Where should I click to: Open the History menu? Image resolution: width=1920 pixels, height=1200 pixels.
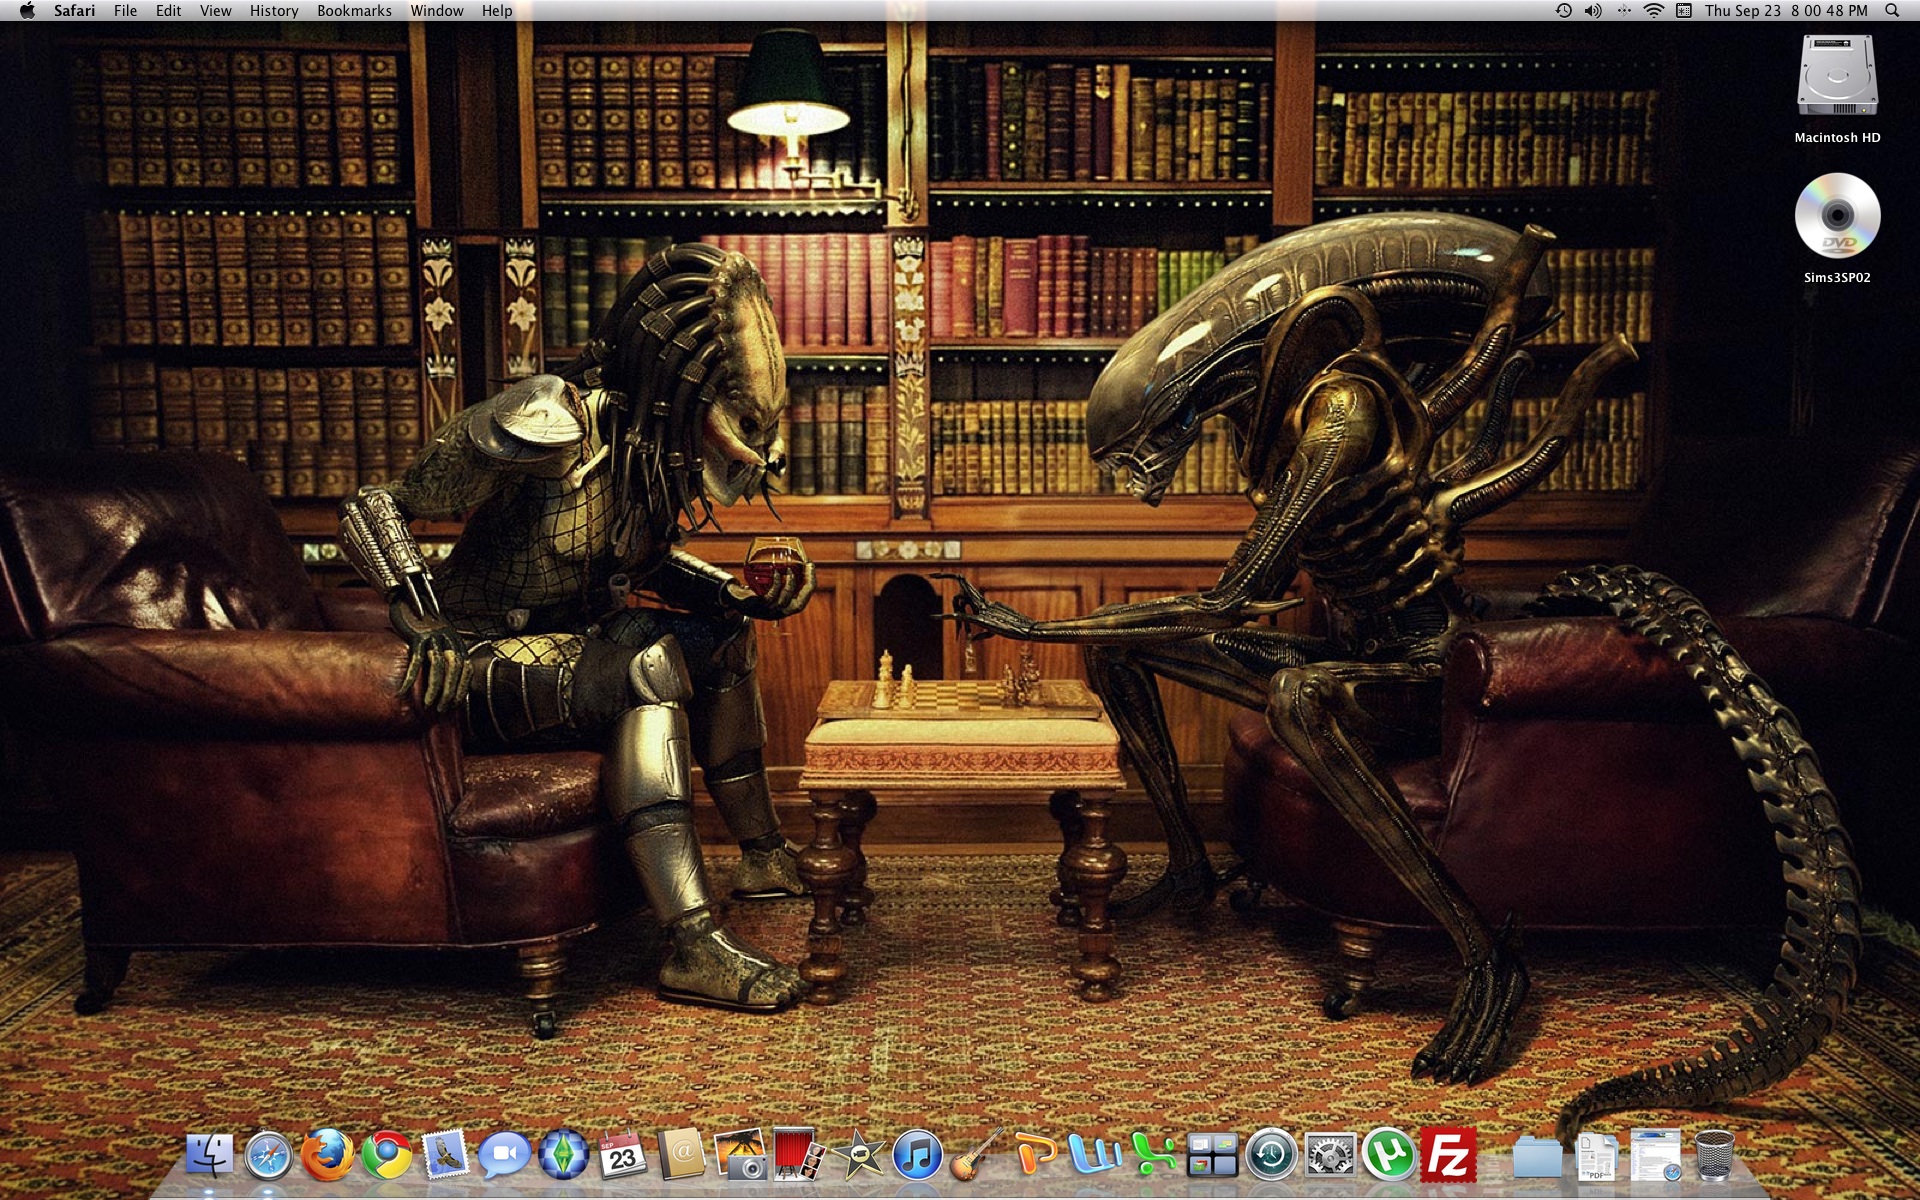coord(273,11)
